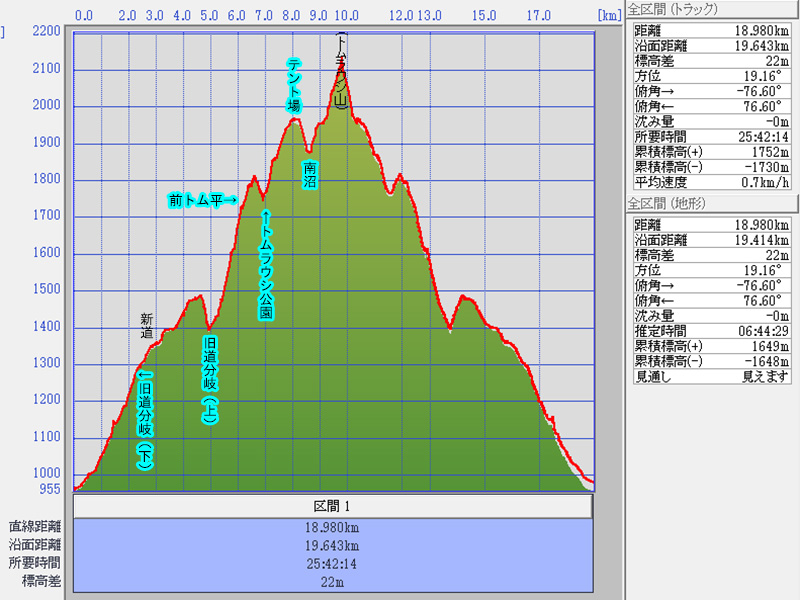The height and width of the screenshot is (600, 800).
Task: Select the トムラウシ公園 vertical label
Action: (x=265, y=265)
